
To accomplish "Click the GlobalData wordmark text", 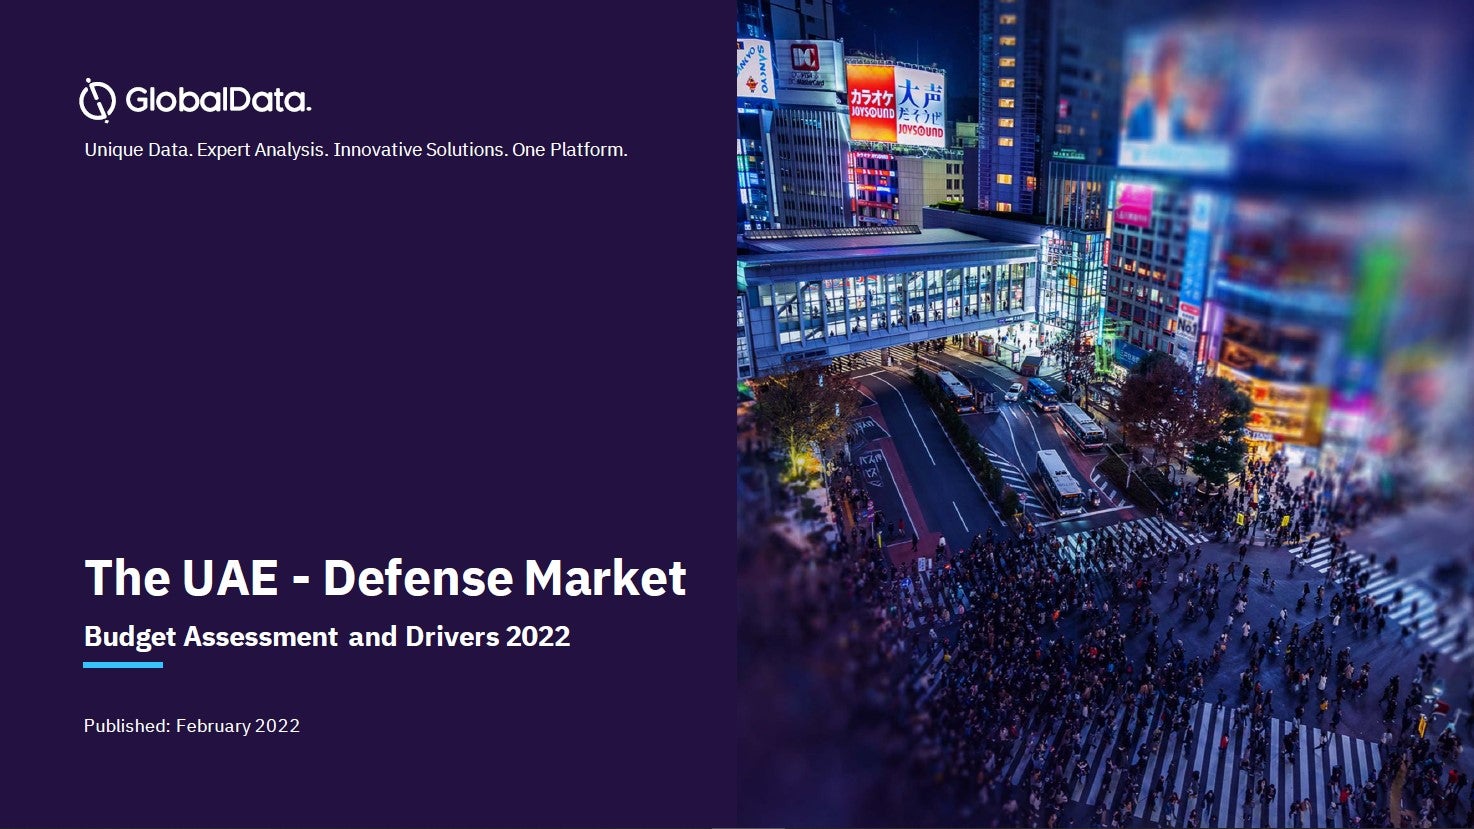I will [x=218, y=100].
